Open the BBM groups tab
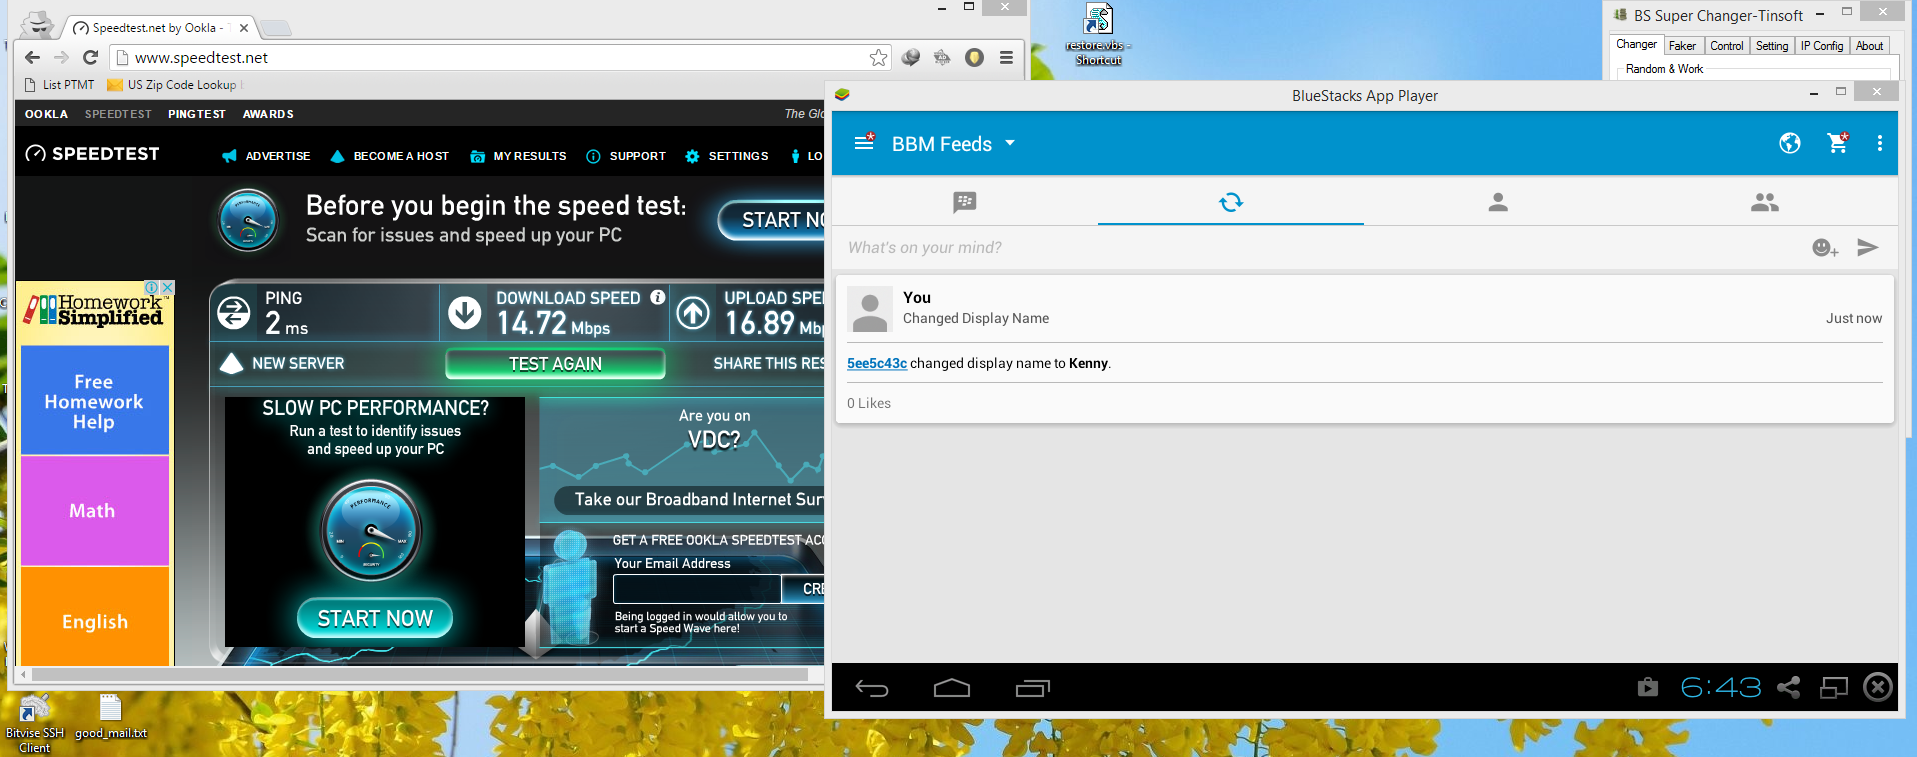 click(x=1765, y=202)
